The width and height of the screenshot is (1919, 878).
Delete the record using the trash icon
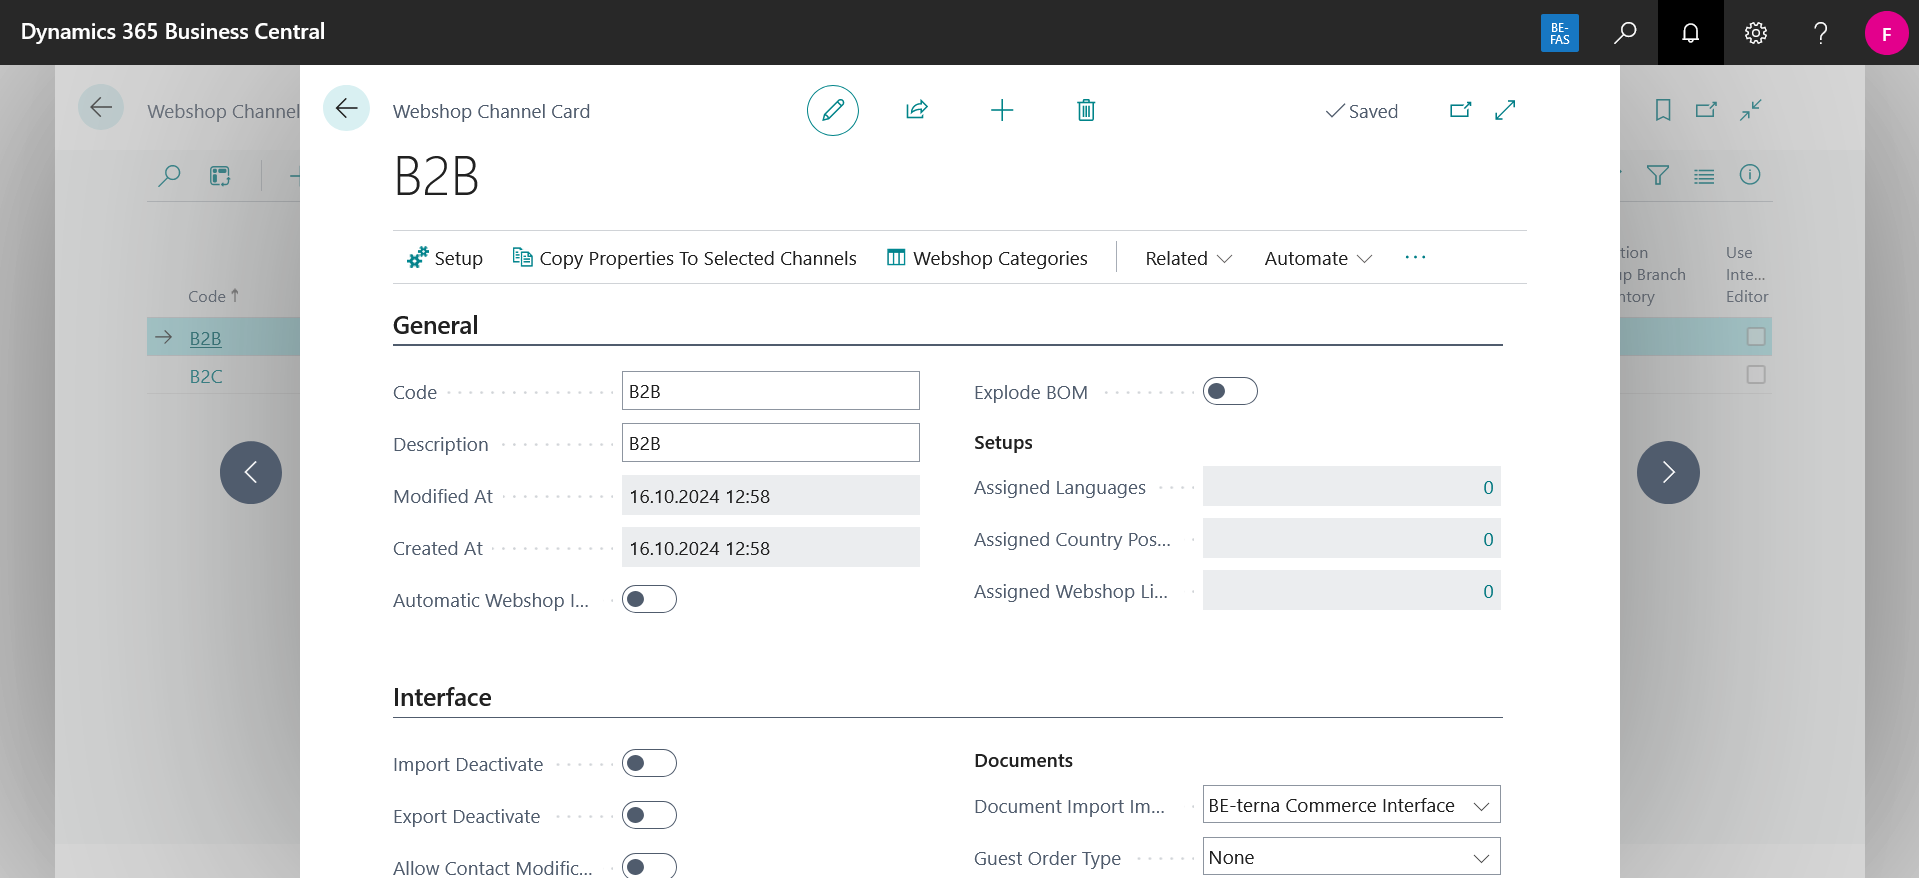1086,110
